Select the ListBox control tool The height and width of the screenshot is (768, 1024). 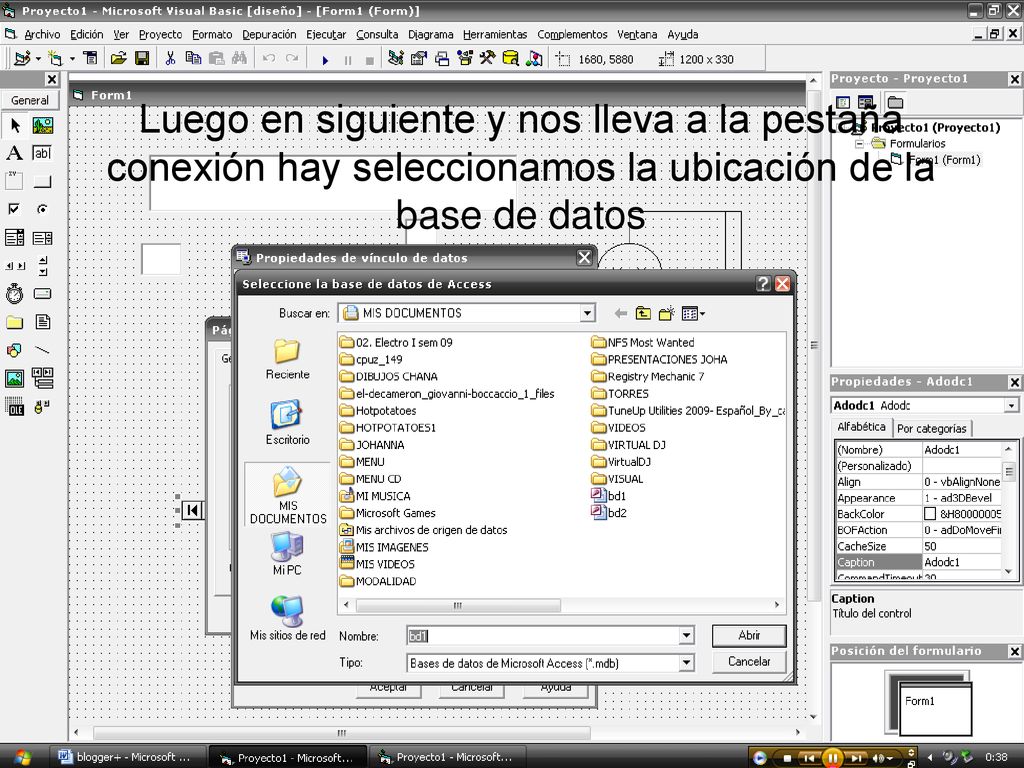click(x=42, y=237)
